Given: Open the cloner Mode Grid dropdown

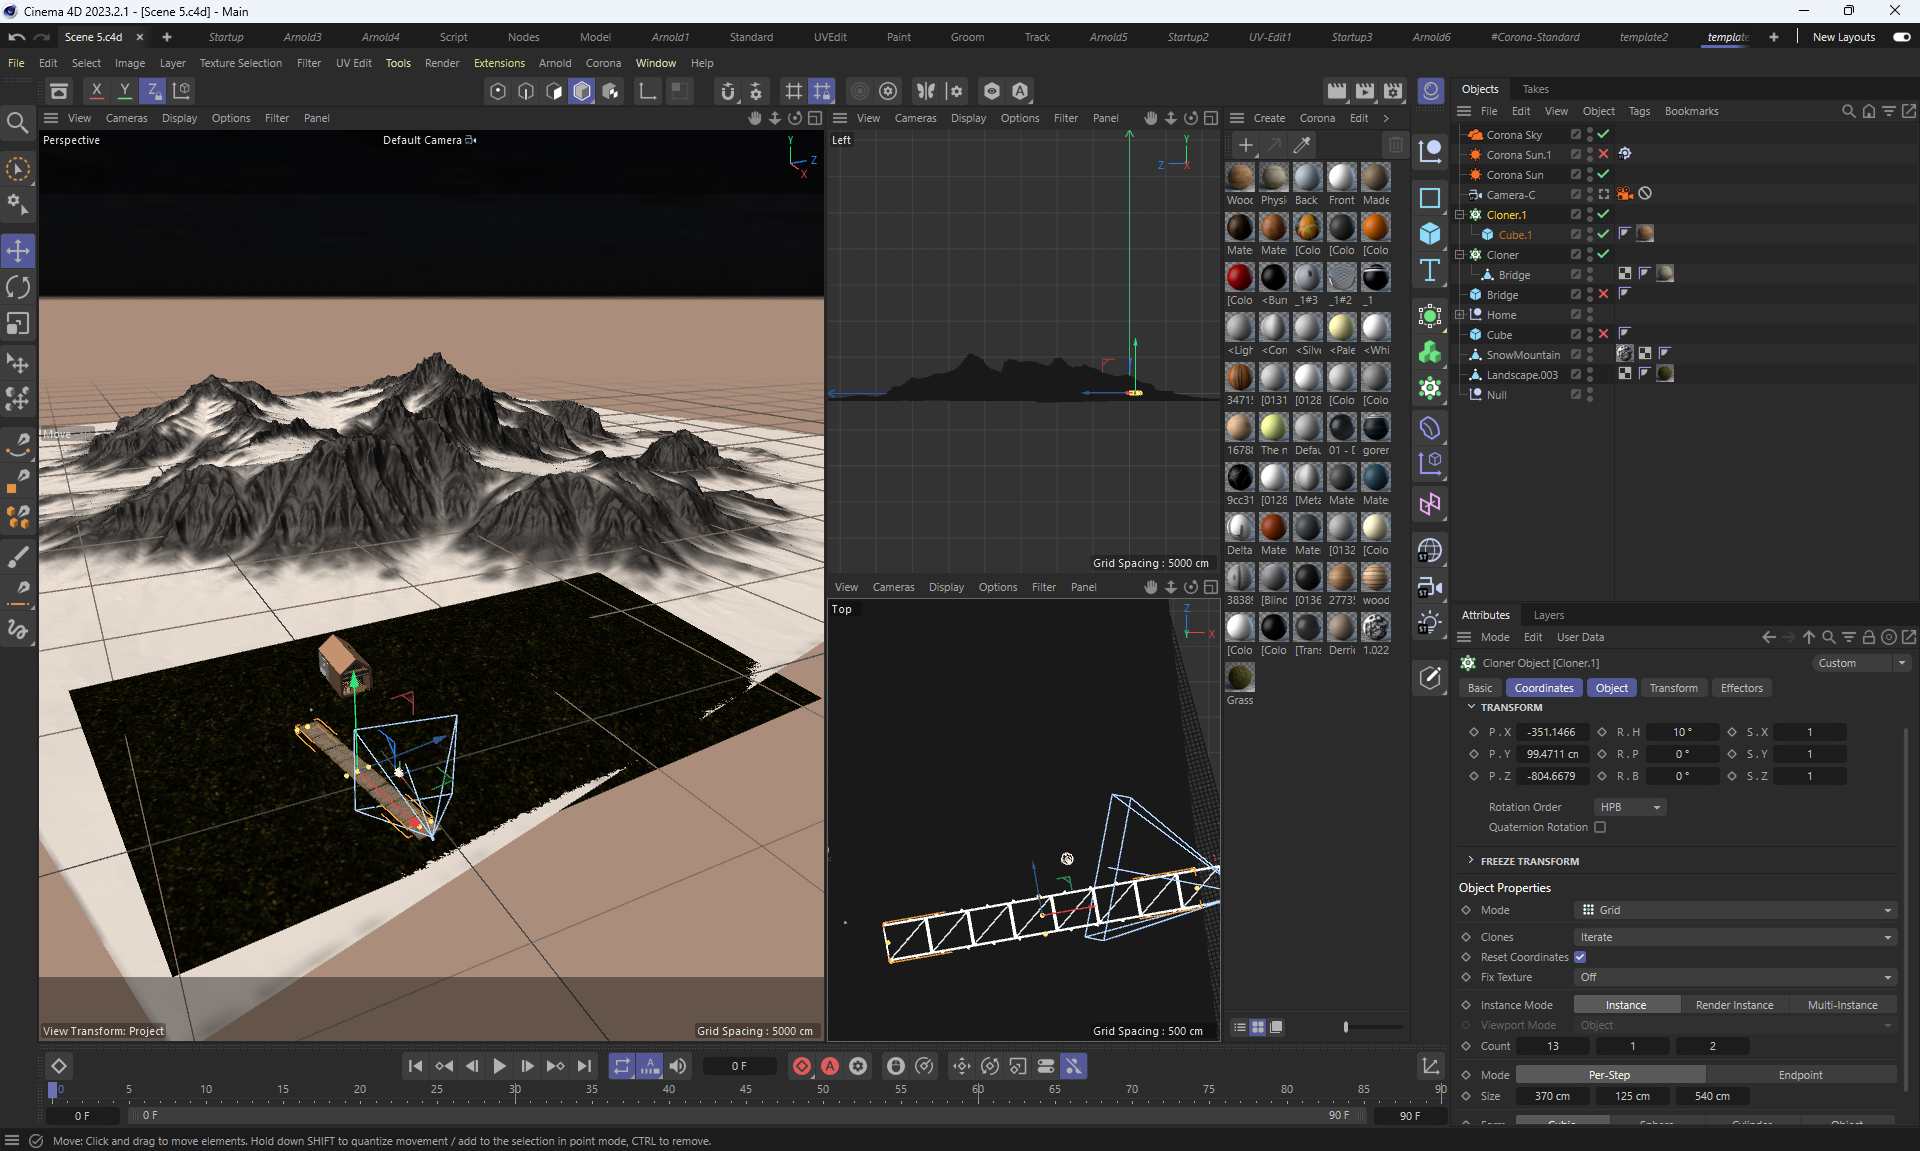Looking at the screenshot, I should click(x=1735, y=910).
